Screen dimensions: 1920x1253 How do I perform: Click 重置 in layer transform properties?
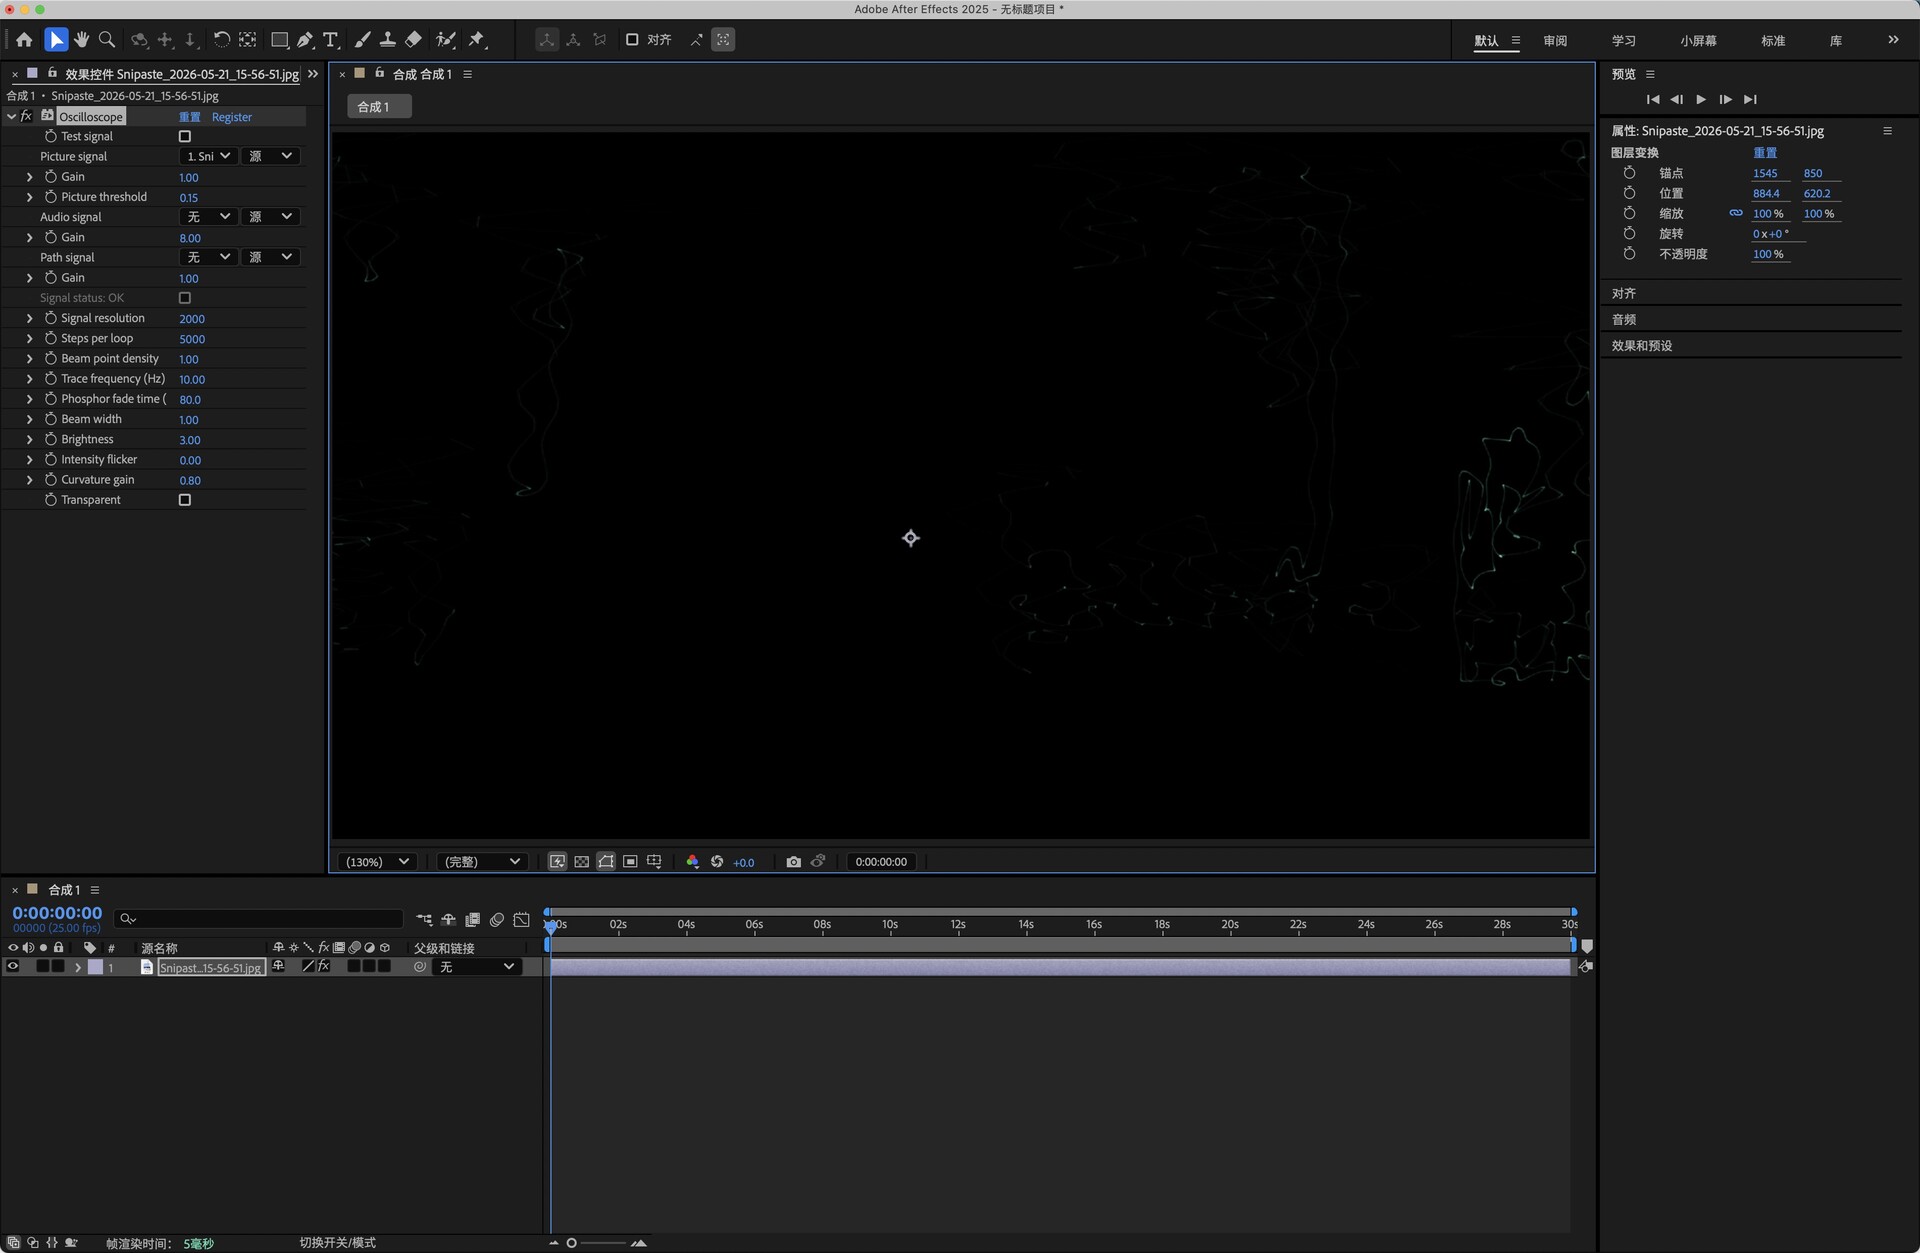click(1765, 153)
